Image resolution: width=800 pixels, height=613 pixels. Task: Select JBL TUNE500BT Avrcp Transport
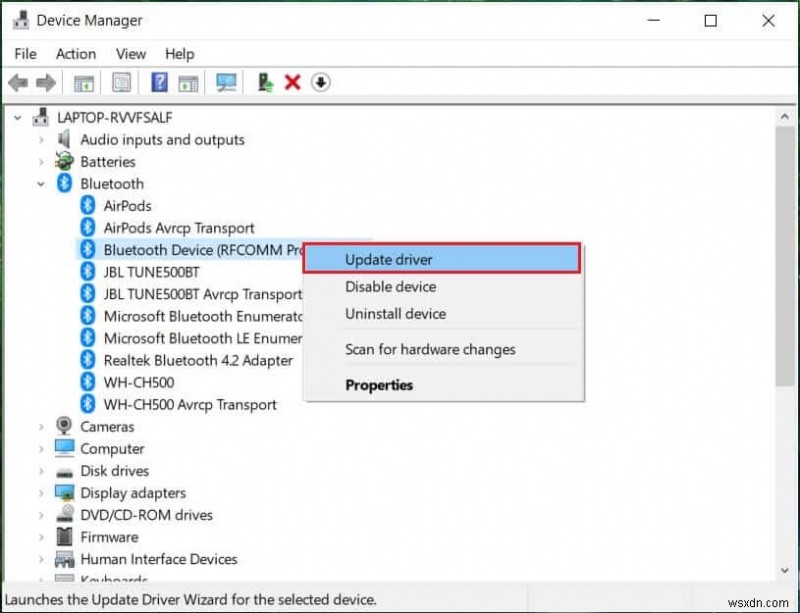pos(203,294)
